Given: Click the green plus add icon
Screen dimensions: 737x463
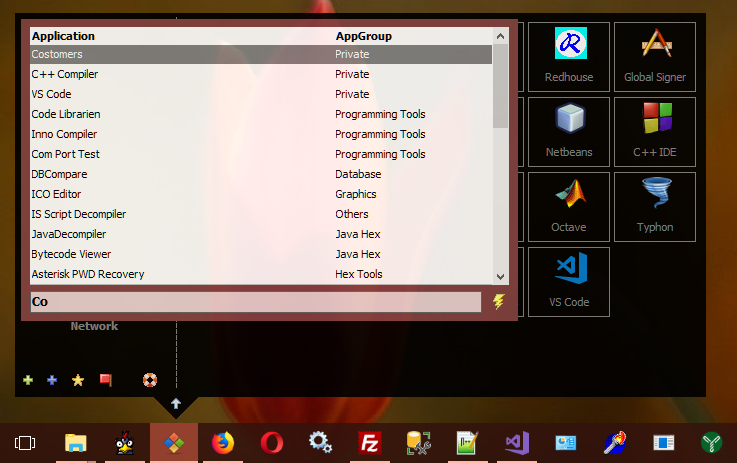Looking at the screenshot, I should coord(28,380).
